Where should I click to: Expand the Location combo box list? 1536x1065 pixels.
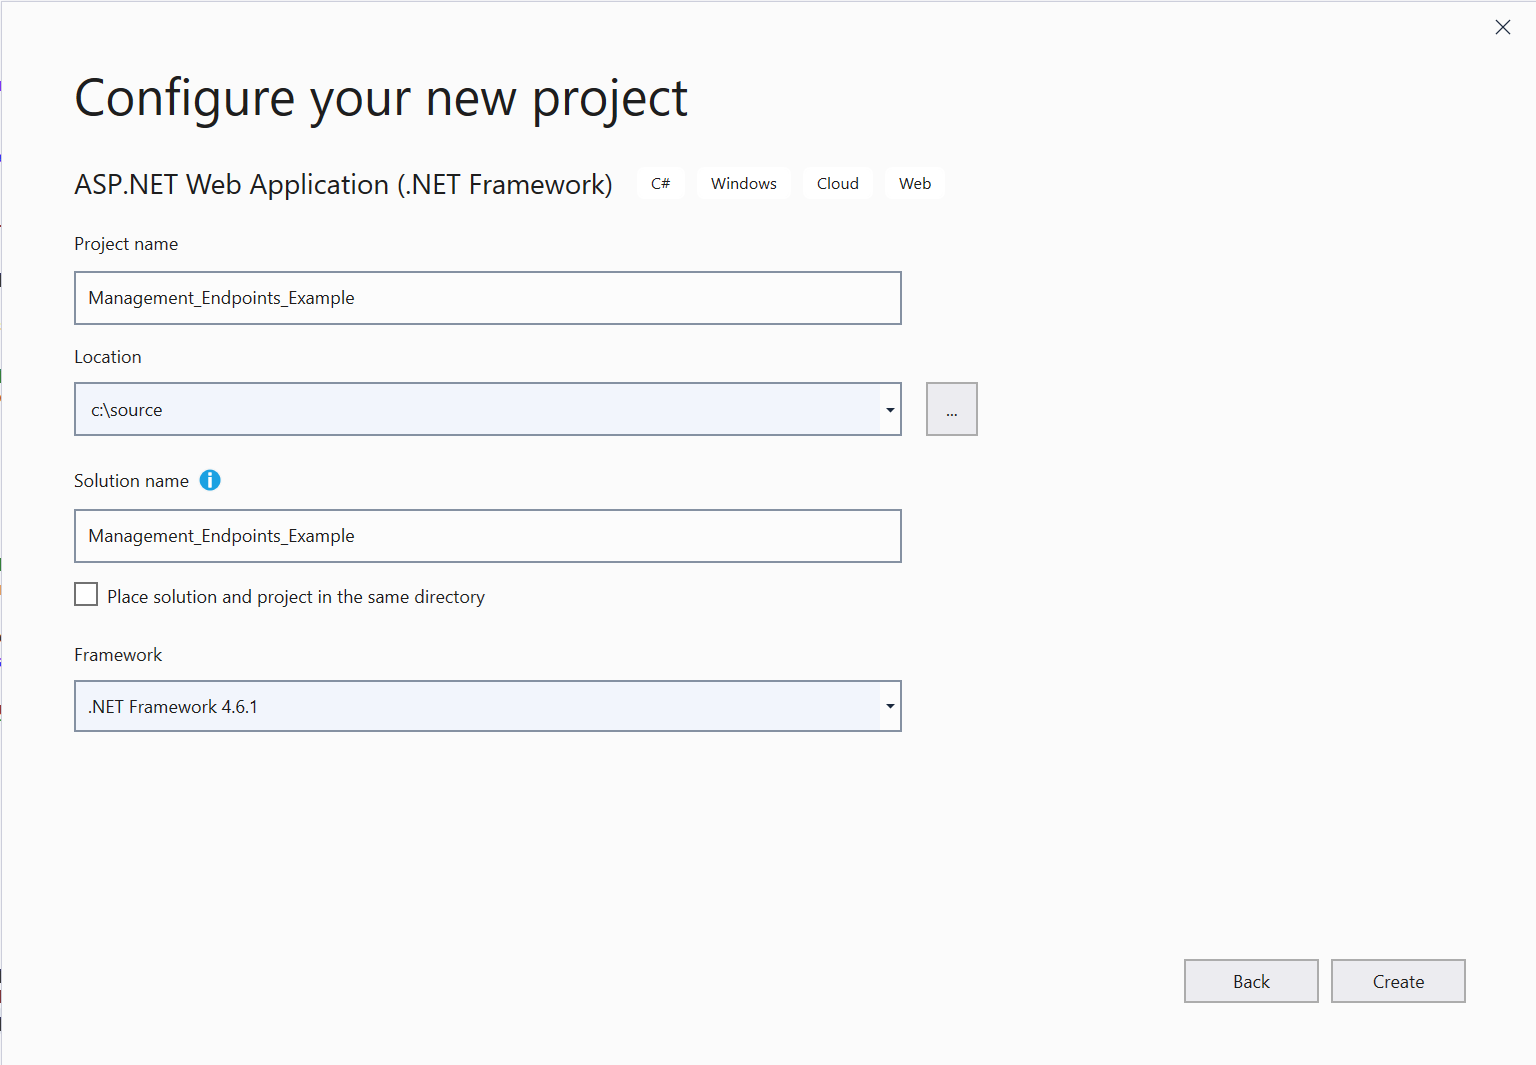[889, 409]
